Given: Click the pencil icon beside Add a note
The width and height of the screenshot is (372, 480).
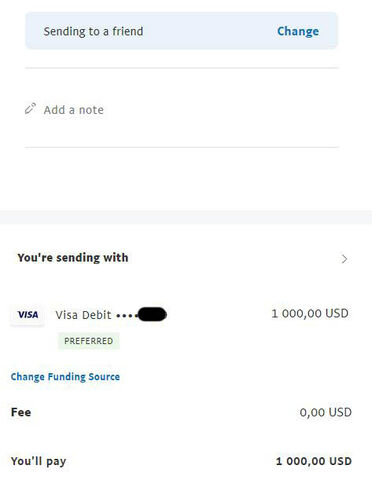Looking at the screenshot, I should pyautogui.click(x=30, y=109).
